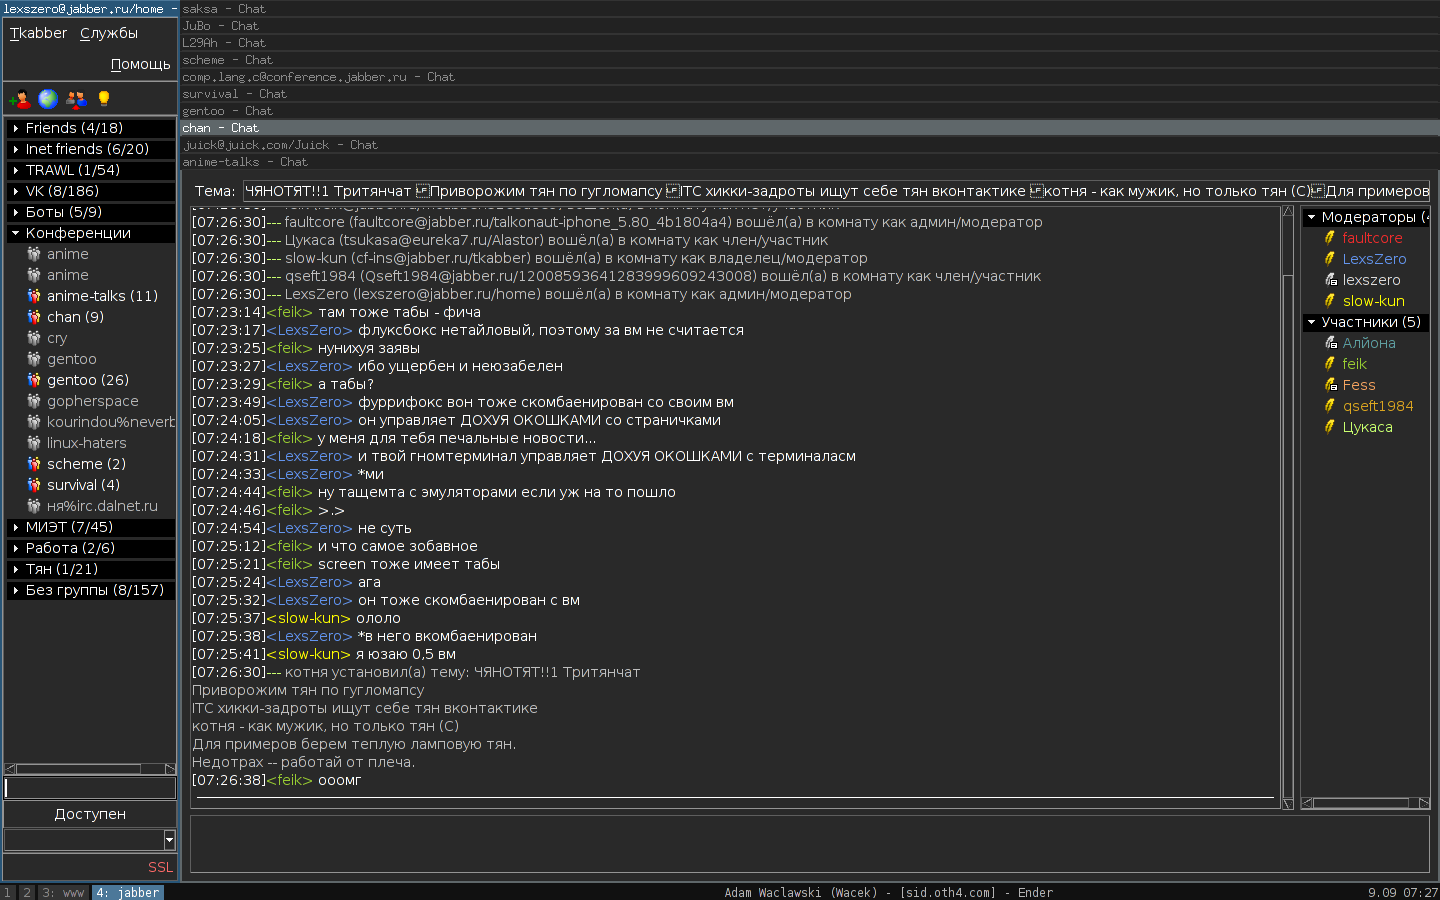Click the Доступен status button

90,814
